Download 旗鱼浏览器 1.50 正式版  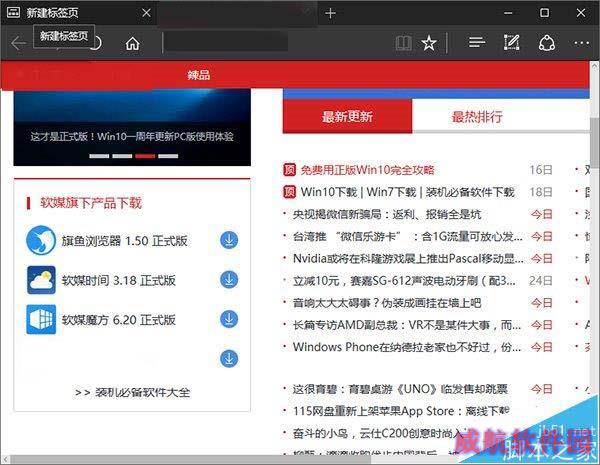pos(229,240)
